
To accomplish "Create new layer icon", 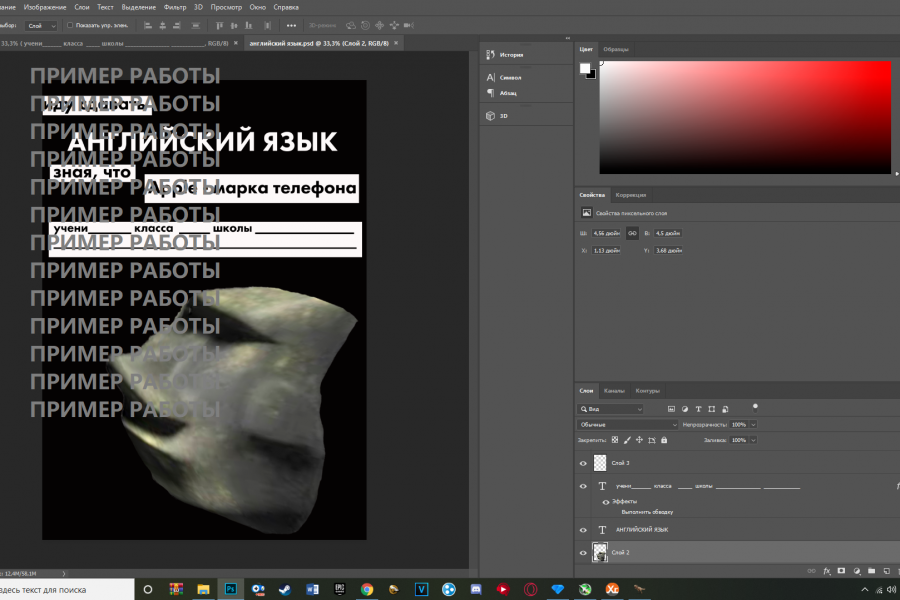I will click(887, 571).
